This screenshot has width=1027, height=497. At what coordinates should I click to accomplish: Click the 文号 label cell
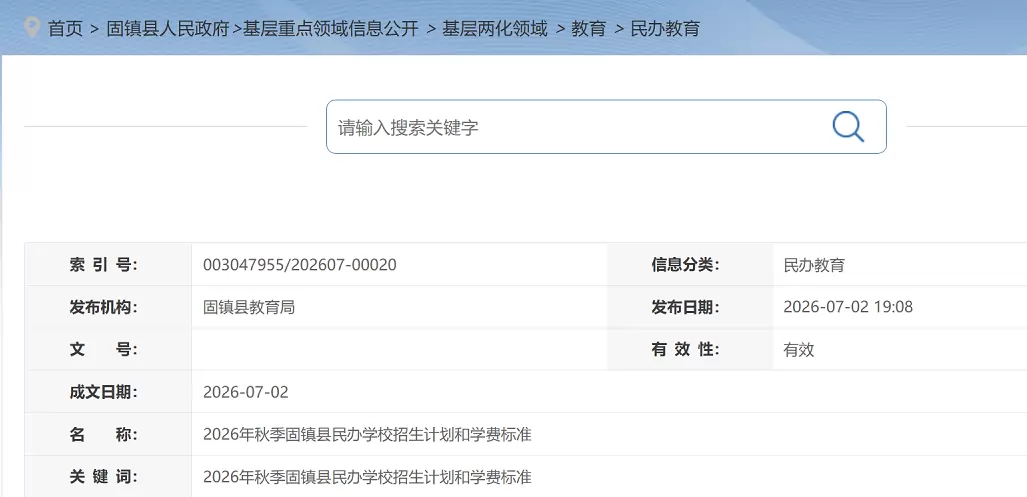tap(109, 350)
